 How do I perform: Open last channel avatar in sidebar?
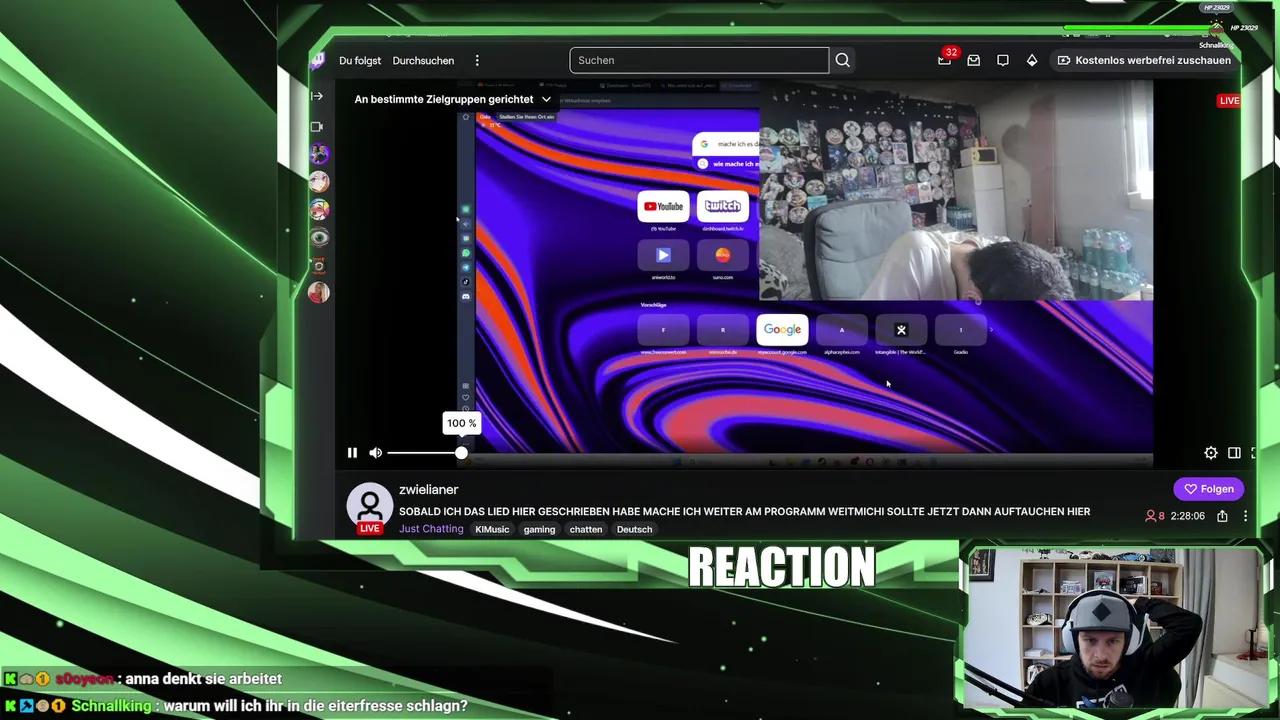(x=319, y=292)
